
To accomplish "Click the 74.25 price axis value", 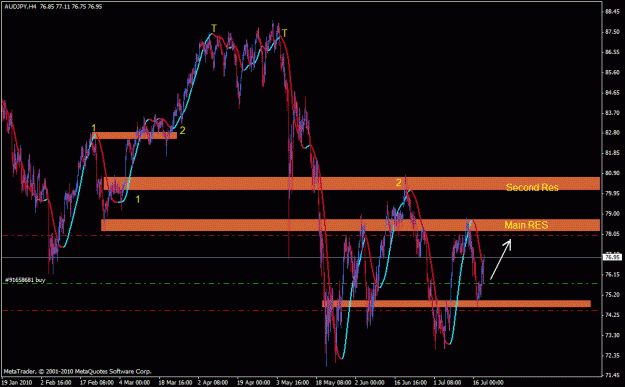I will click(612, 315).
